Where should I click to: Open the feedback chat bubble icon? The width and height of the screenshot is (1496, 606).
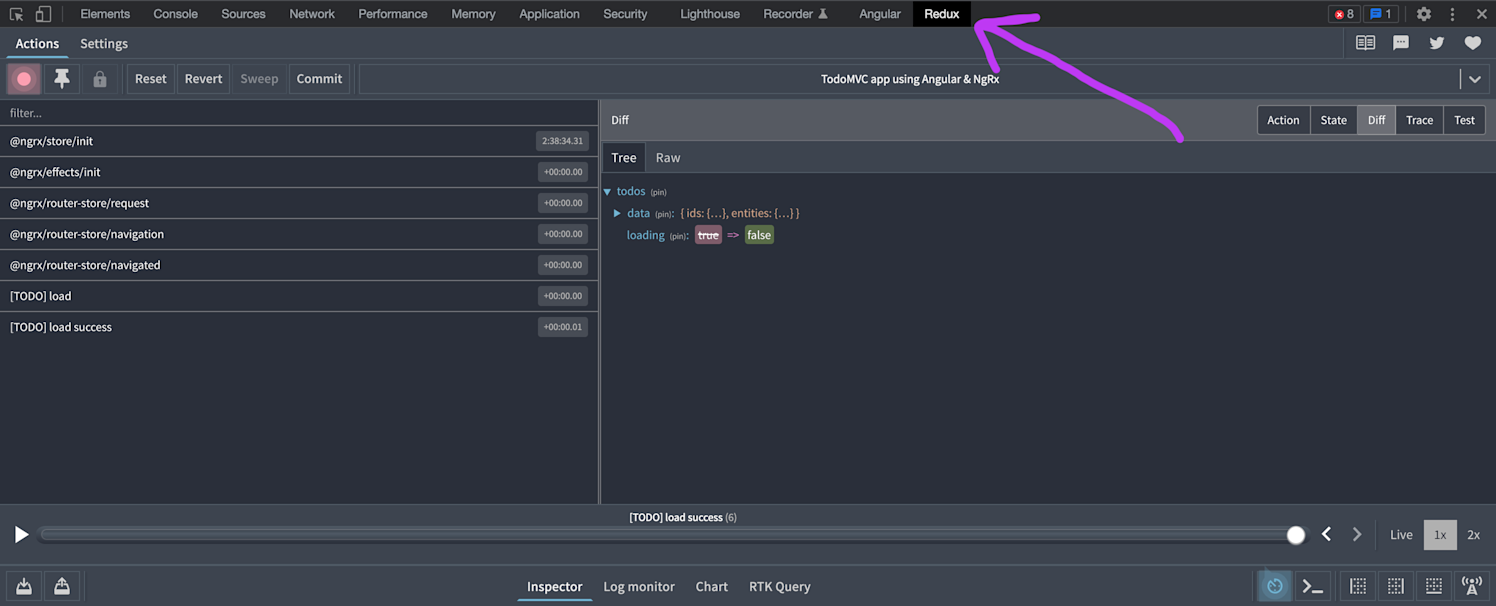1401,43
